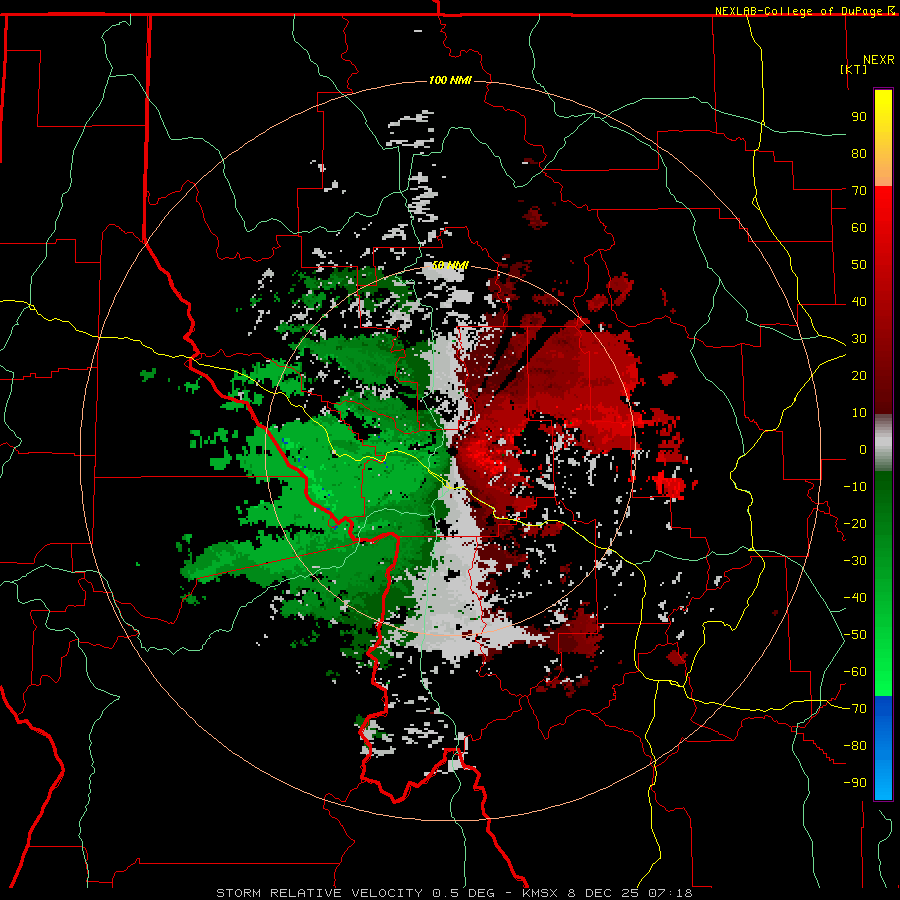Click the 0 value on velocity scale
900x900 pixels.
[863, 449]
